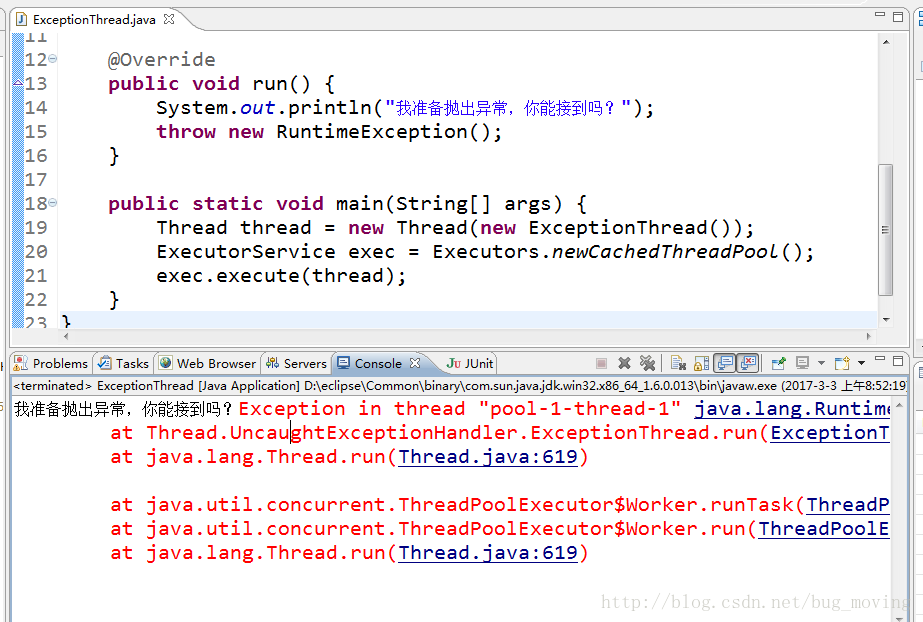Image resolution: width=923 pixels, height=622 pixels.
Task: Click 'public void run()' on line 13
Action: point(210,84)
